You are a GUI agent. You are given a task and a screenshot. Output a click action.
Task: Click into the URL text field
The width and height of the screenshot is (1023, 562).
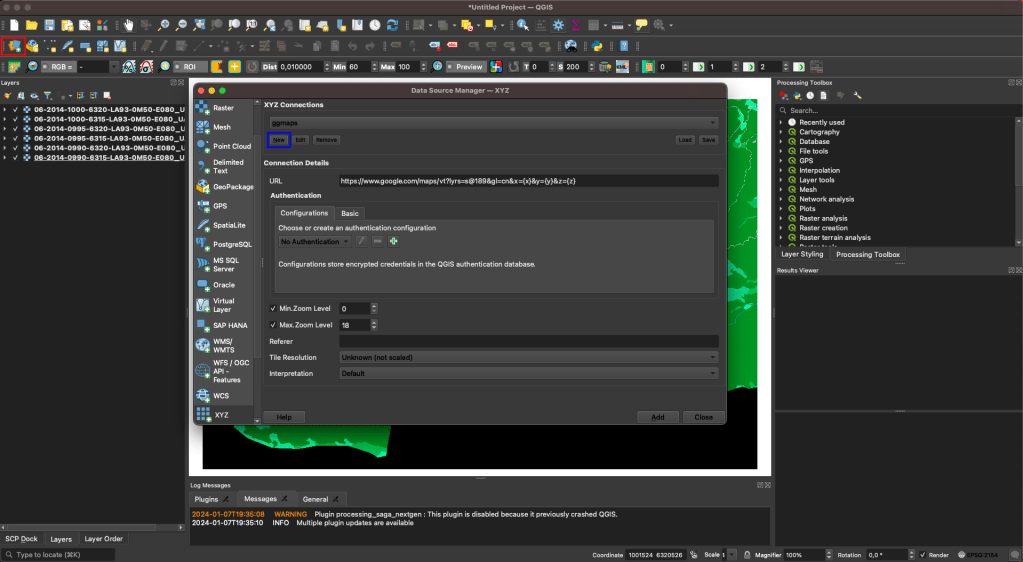tap(528, 181)
